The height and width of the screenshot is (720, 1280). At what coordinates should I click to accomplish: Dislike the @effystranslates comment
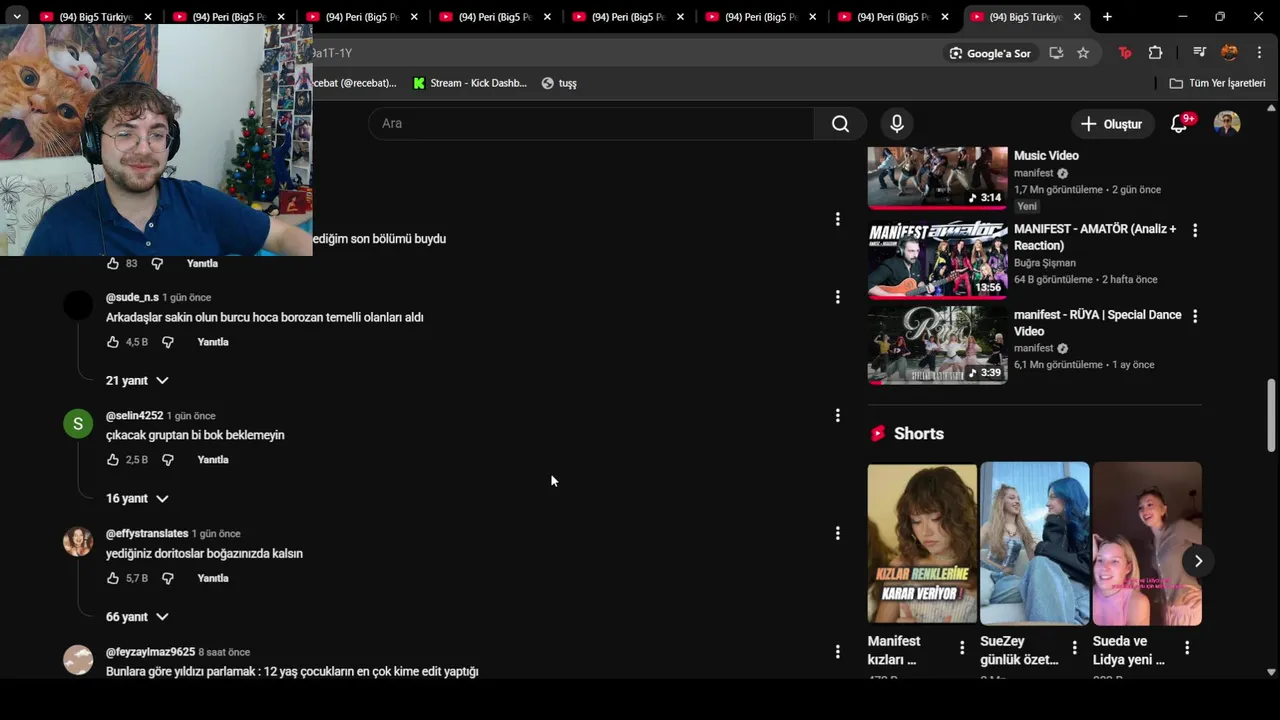(x=168, y=578)
